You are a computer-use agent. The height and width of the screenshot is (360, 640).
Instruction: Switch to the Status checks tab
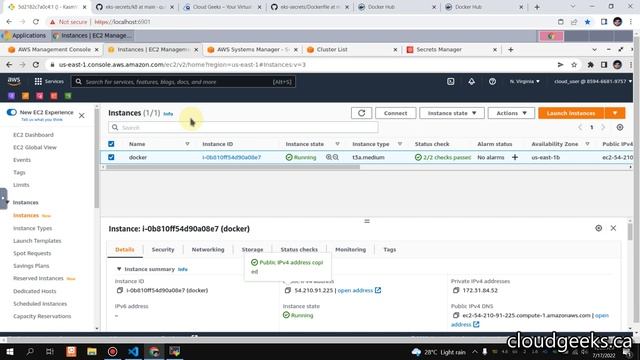299,249
